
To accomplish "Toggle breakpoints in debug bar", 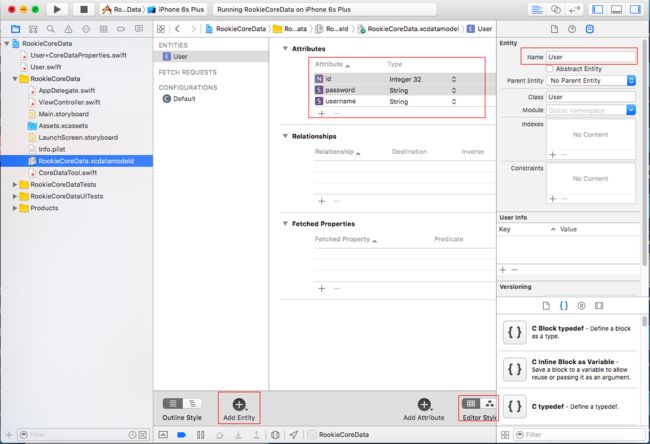I will pos(181,435).
